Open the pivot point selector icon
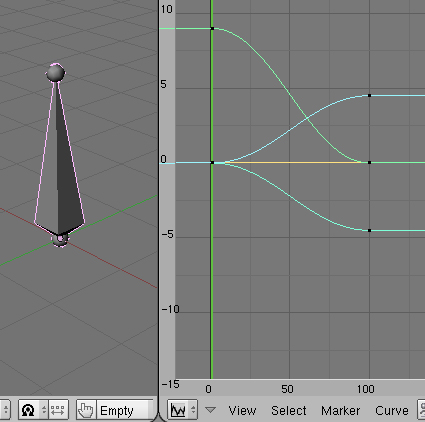Screen dimensions: 425x422 (x=28, y=410)
